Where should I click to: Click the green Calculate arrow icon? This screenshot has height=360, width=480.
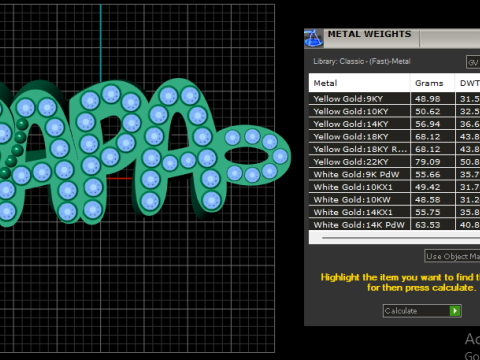(455, 311)
